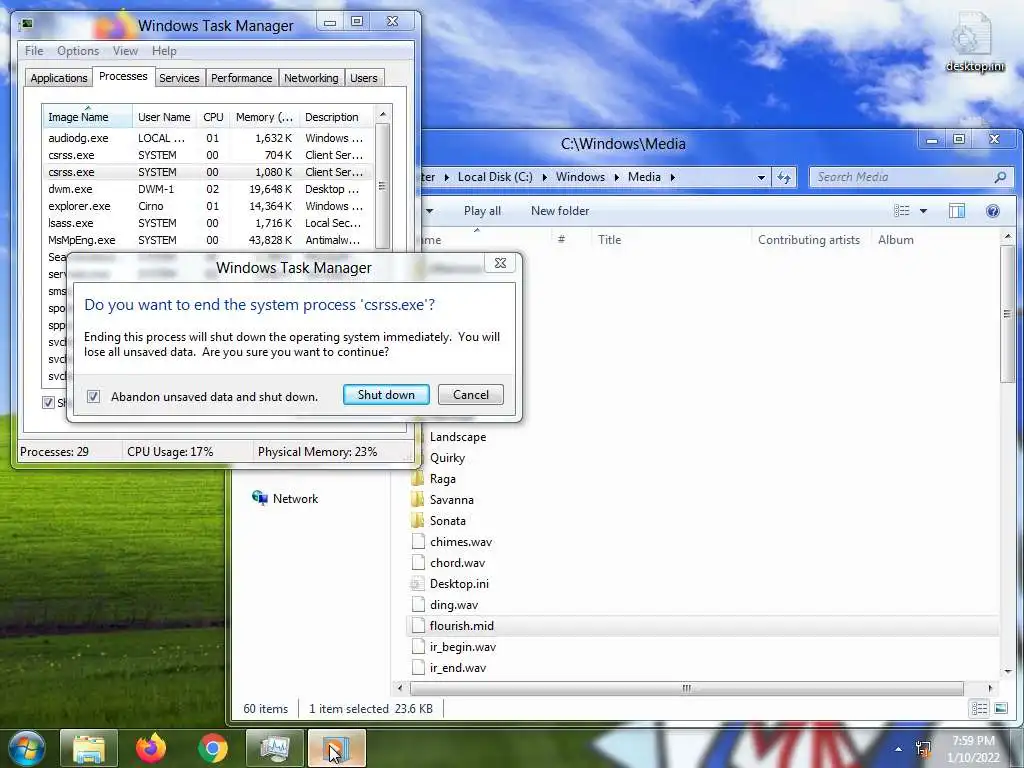Switch to large icons view in status bar

(1000, 709)
